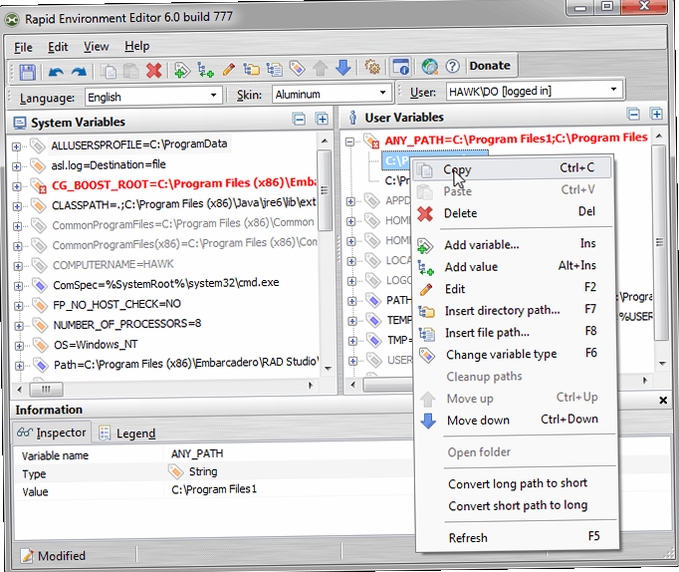Open the View menu
679x572 pixels.
coord(96,46)
